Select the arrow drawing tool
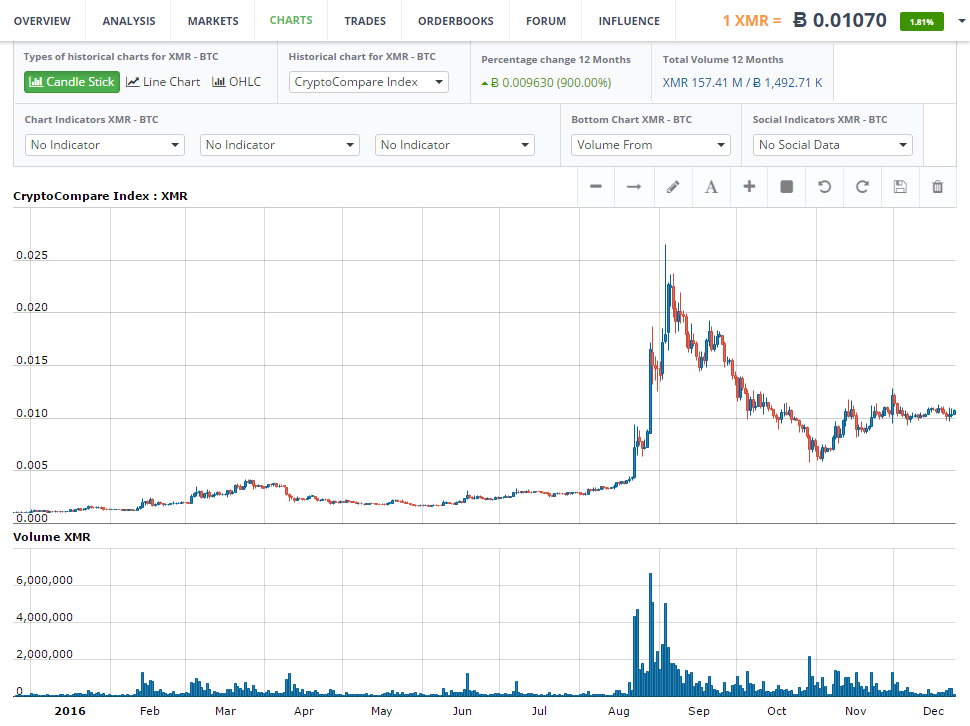This screenshot has height=726, width=970. pyautogui.click(x=634, y=187)
